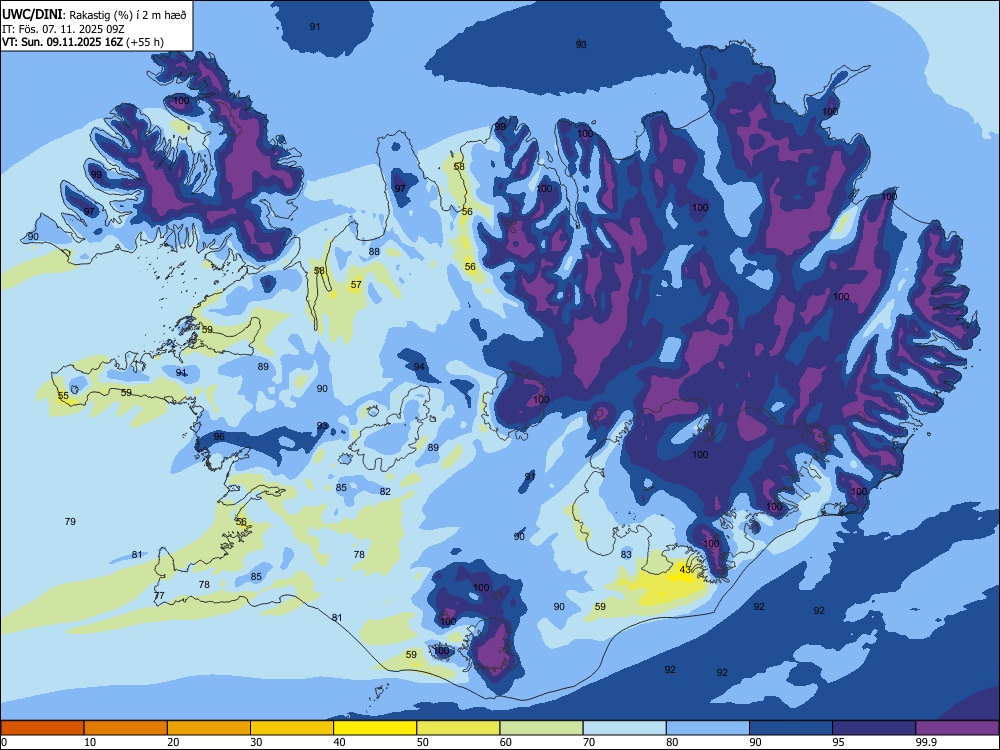Click the UWC/DINI title text

coord(33,15)
